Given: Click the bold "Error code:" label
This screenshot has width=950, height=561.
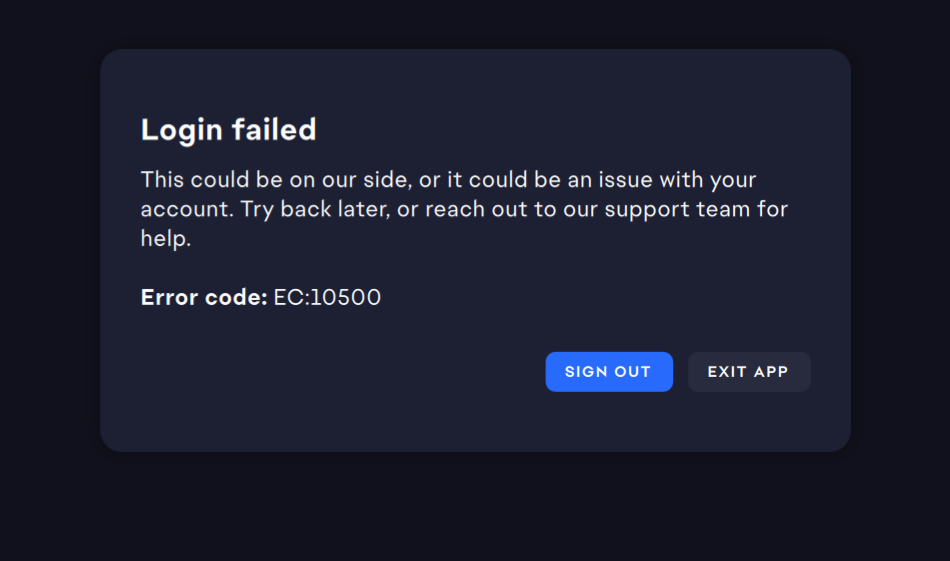Looking at the screenshot, I should (x=204, y=297).
